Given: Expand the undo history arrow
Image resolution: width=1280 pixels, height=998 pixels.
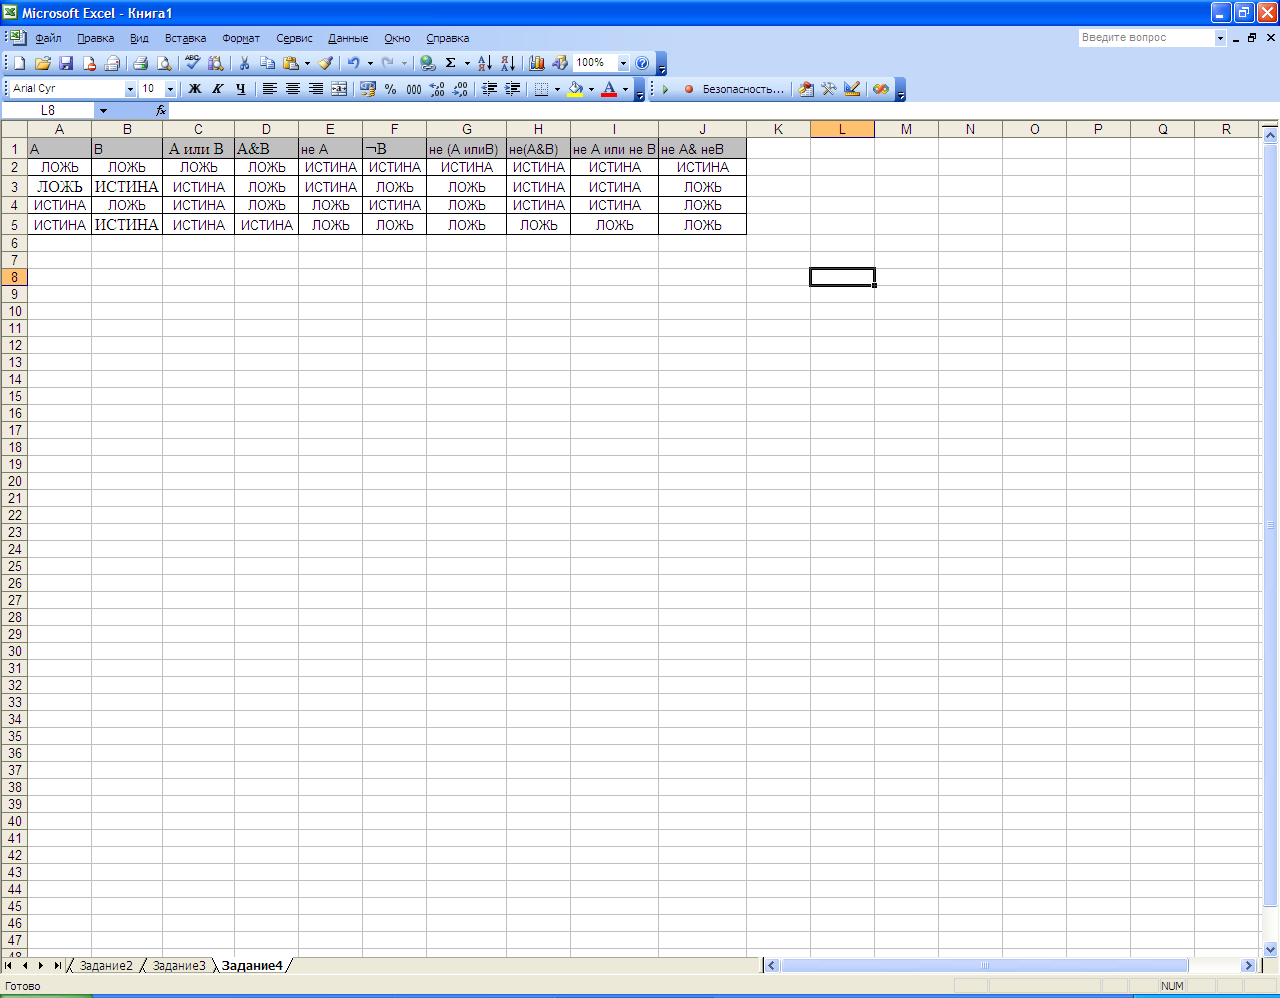Looking at the screenshot, I should tap(370, 63).
